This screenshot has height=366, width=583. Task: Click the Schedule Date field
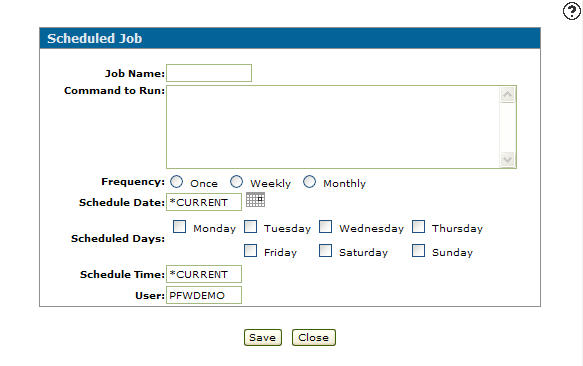click(204, 202)
